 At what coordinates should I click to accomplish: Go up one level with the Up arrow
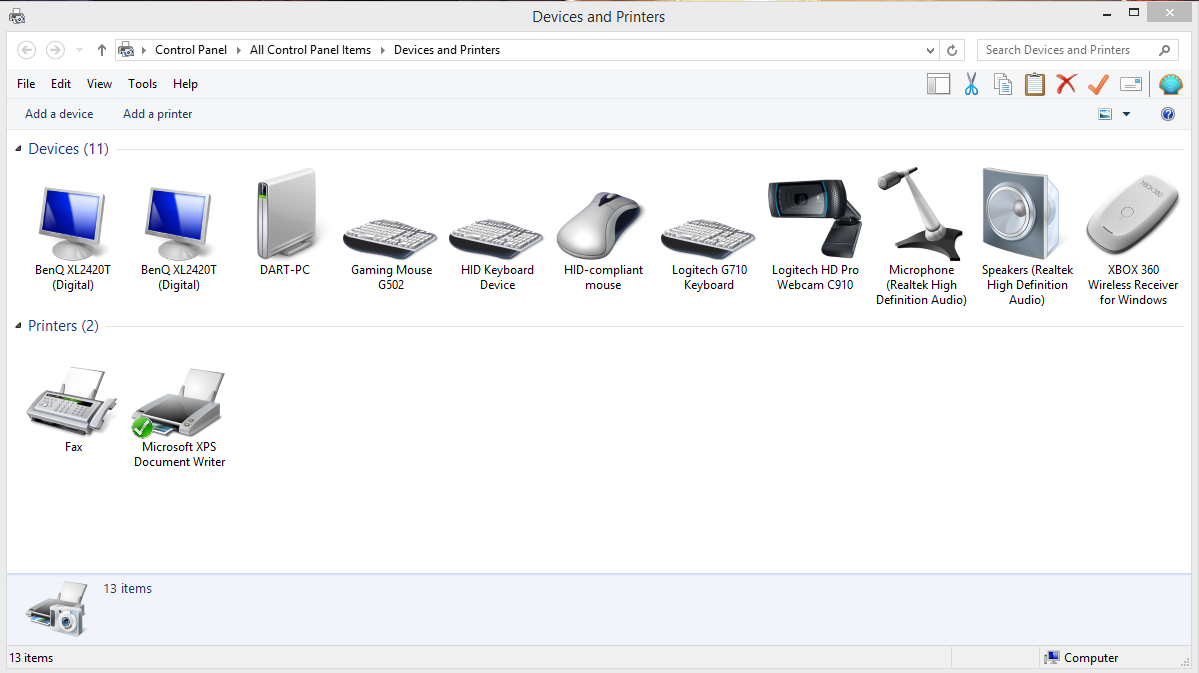(102, 50)
